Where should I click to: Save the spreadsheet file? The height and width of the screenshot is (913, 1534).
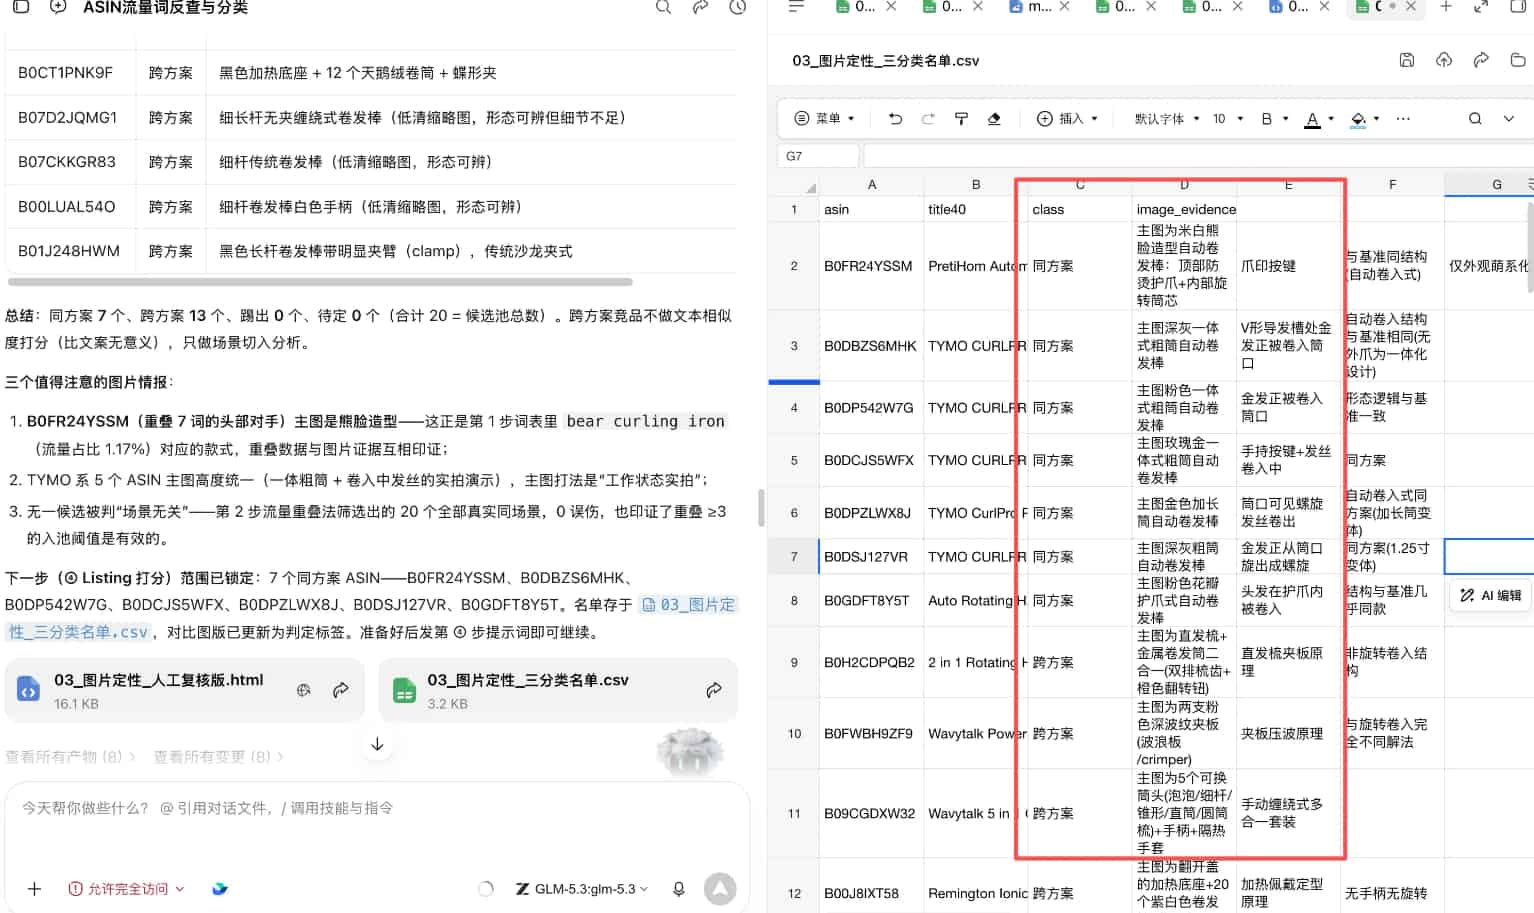pos(1407,60)
